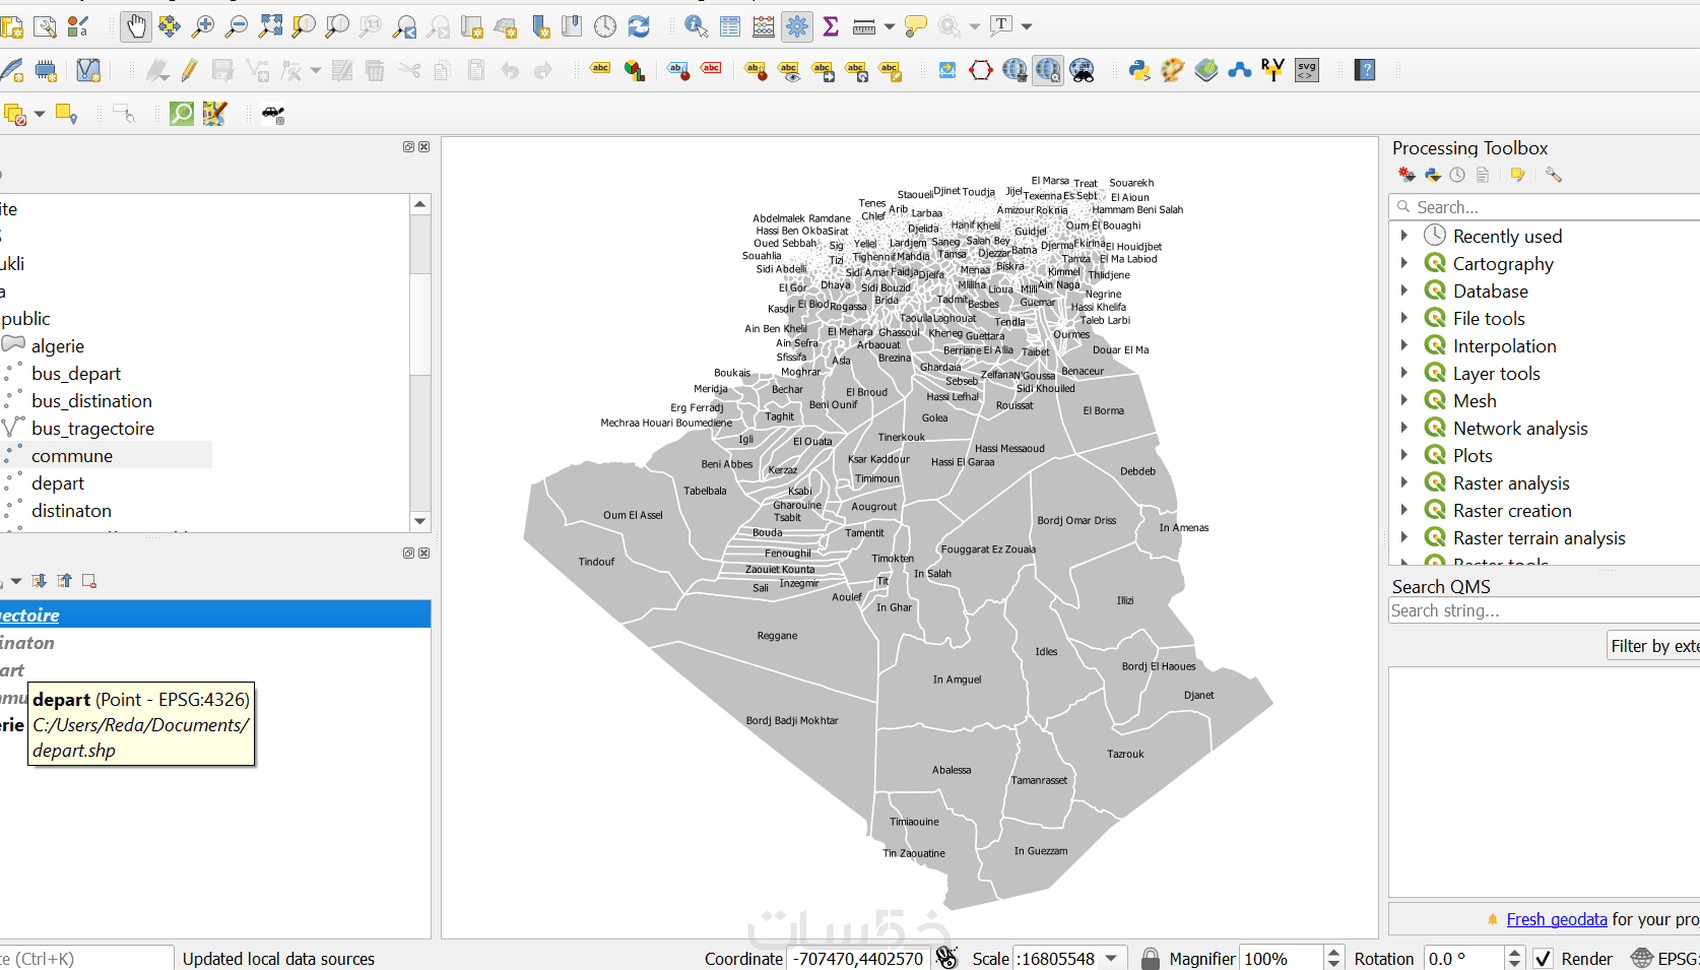Image resolution: width=1700 pixels, height=970 pixels.
Task: Click the Remove Layer icon in Layers panel
Action: tap(89, 580)
